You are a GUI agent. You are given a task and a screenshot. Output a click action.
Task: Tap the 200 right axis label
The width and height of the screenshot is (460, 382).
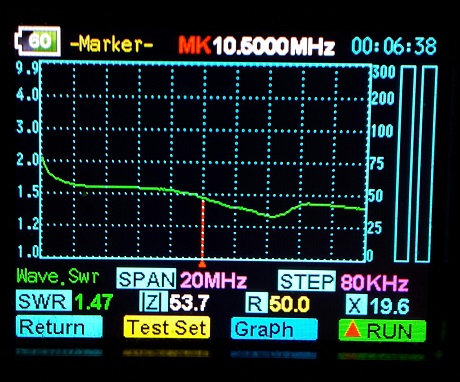click(x=383, y=98)
